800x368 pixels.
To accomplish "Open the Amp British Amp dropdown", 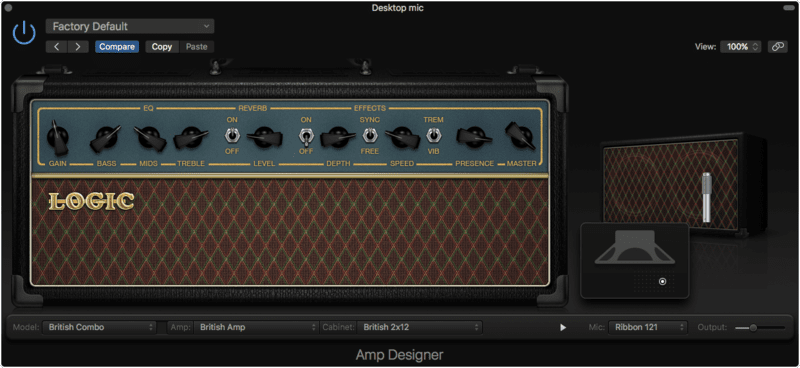I will coord(256,327).
